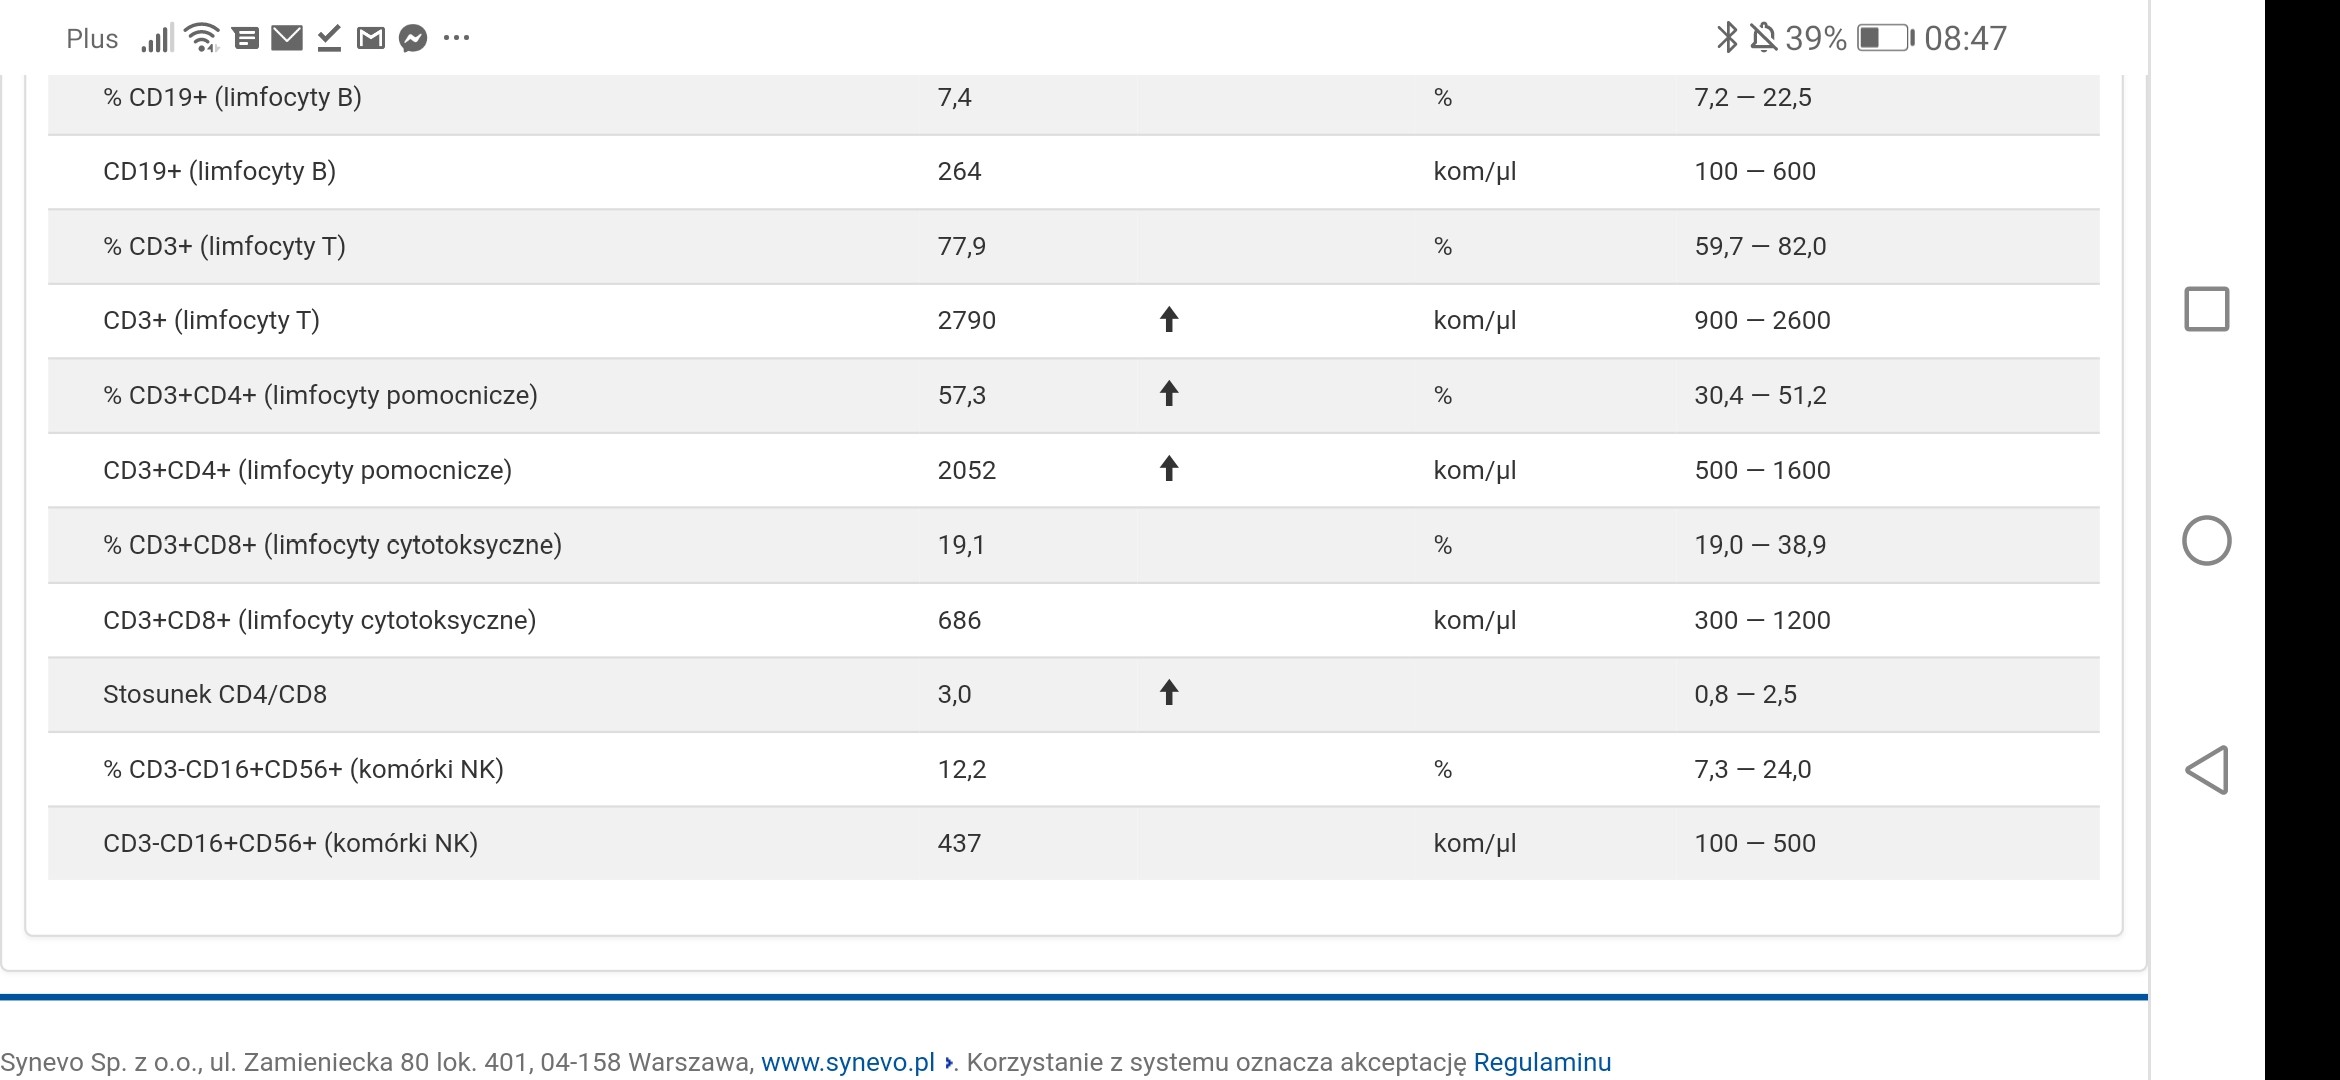The height and width of the screenshot is (1080, 2340).
Task: Tap the clock showing 08:47
Action: point(1965,38)
